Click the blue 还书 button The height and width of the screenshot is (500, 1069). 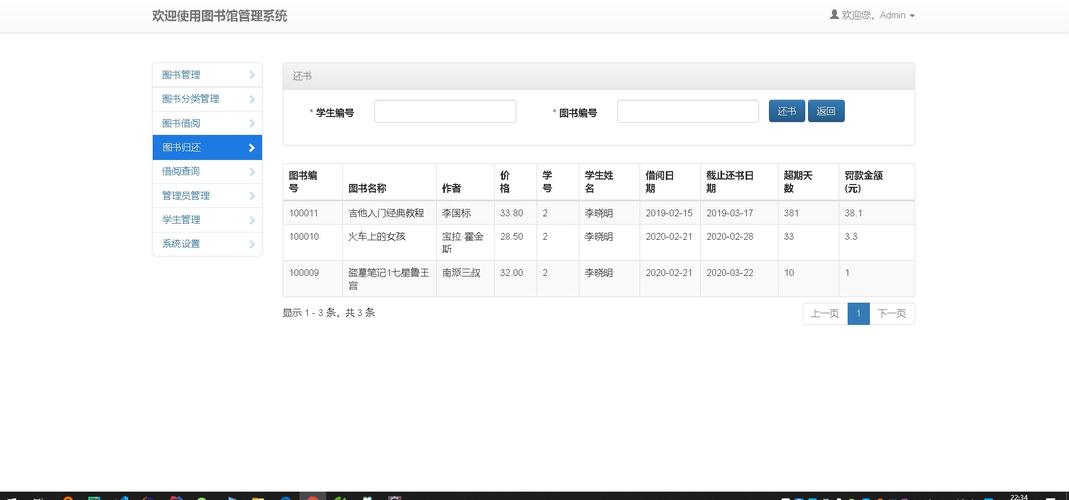(x=787, y=111)
